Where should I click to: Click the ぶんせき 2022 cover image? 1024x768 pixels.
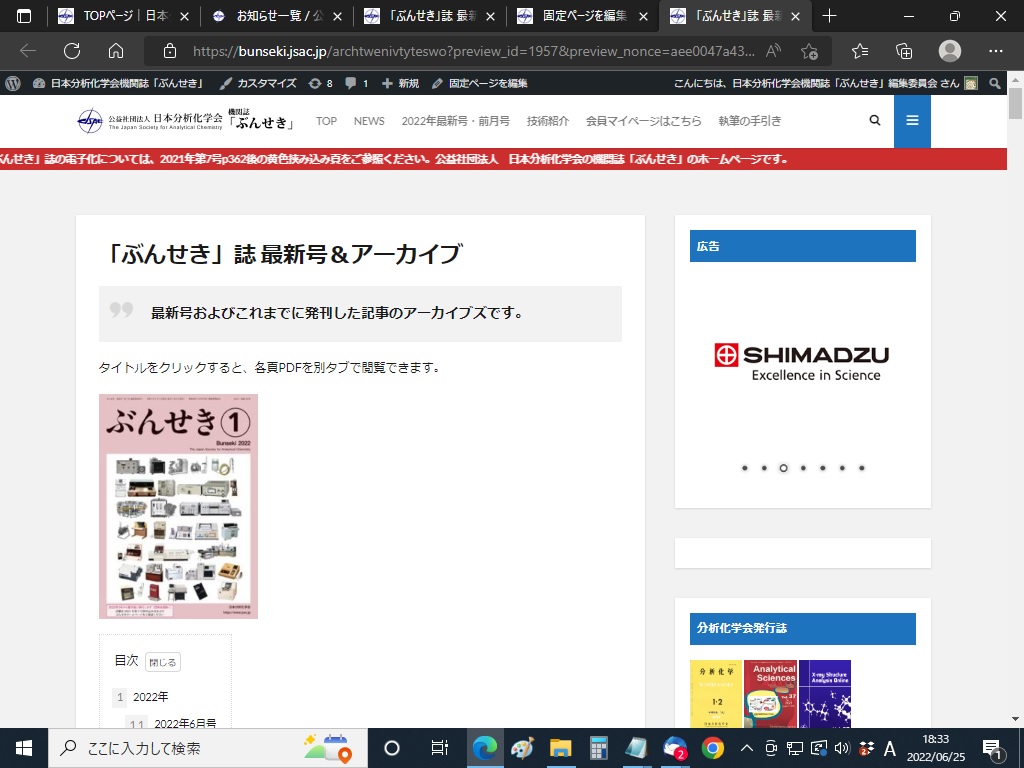pos(178,506)
